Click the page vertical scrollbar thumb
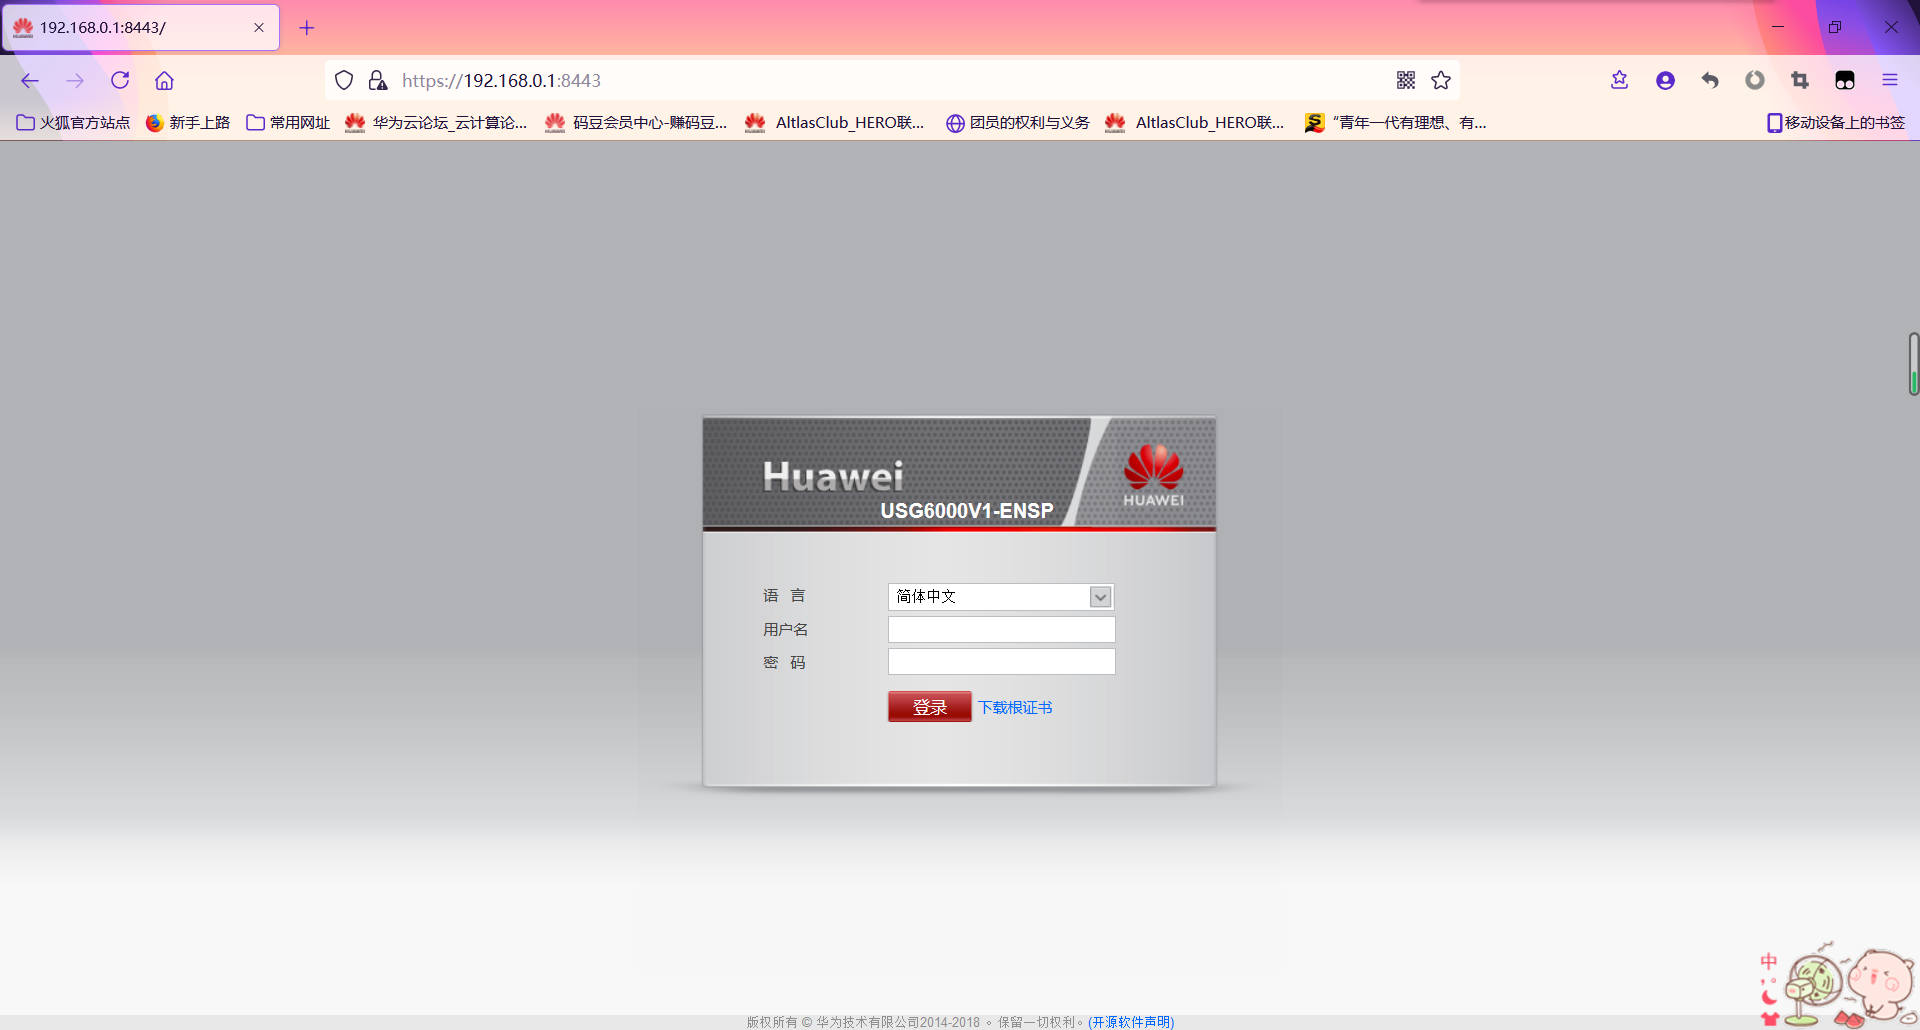Screen dimensions: 1920x1030 click(x=1913, y=364)
